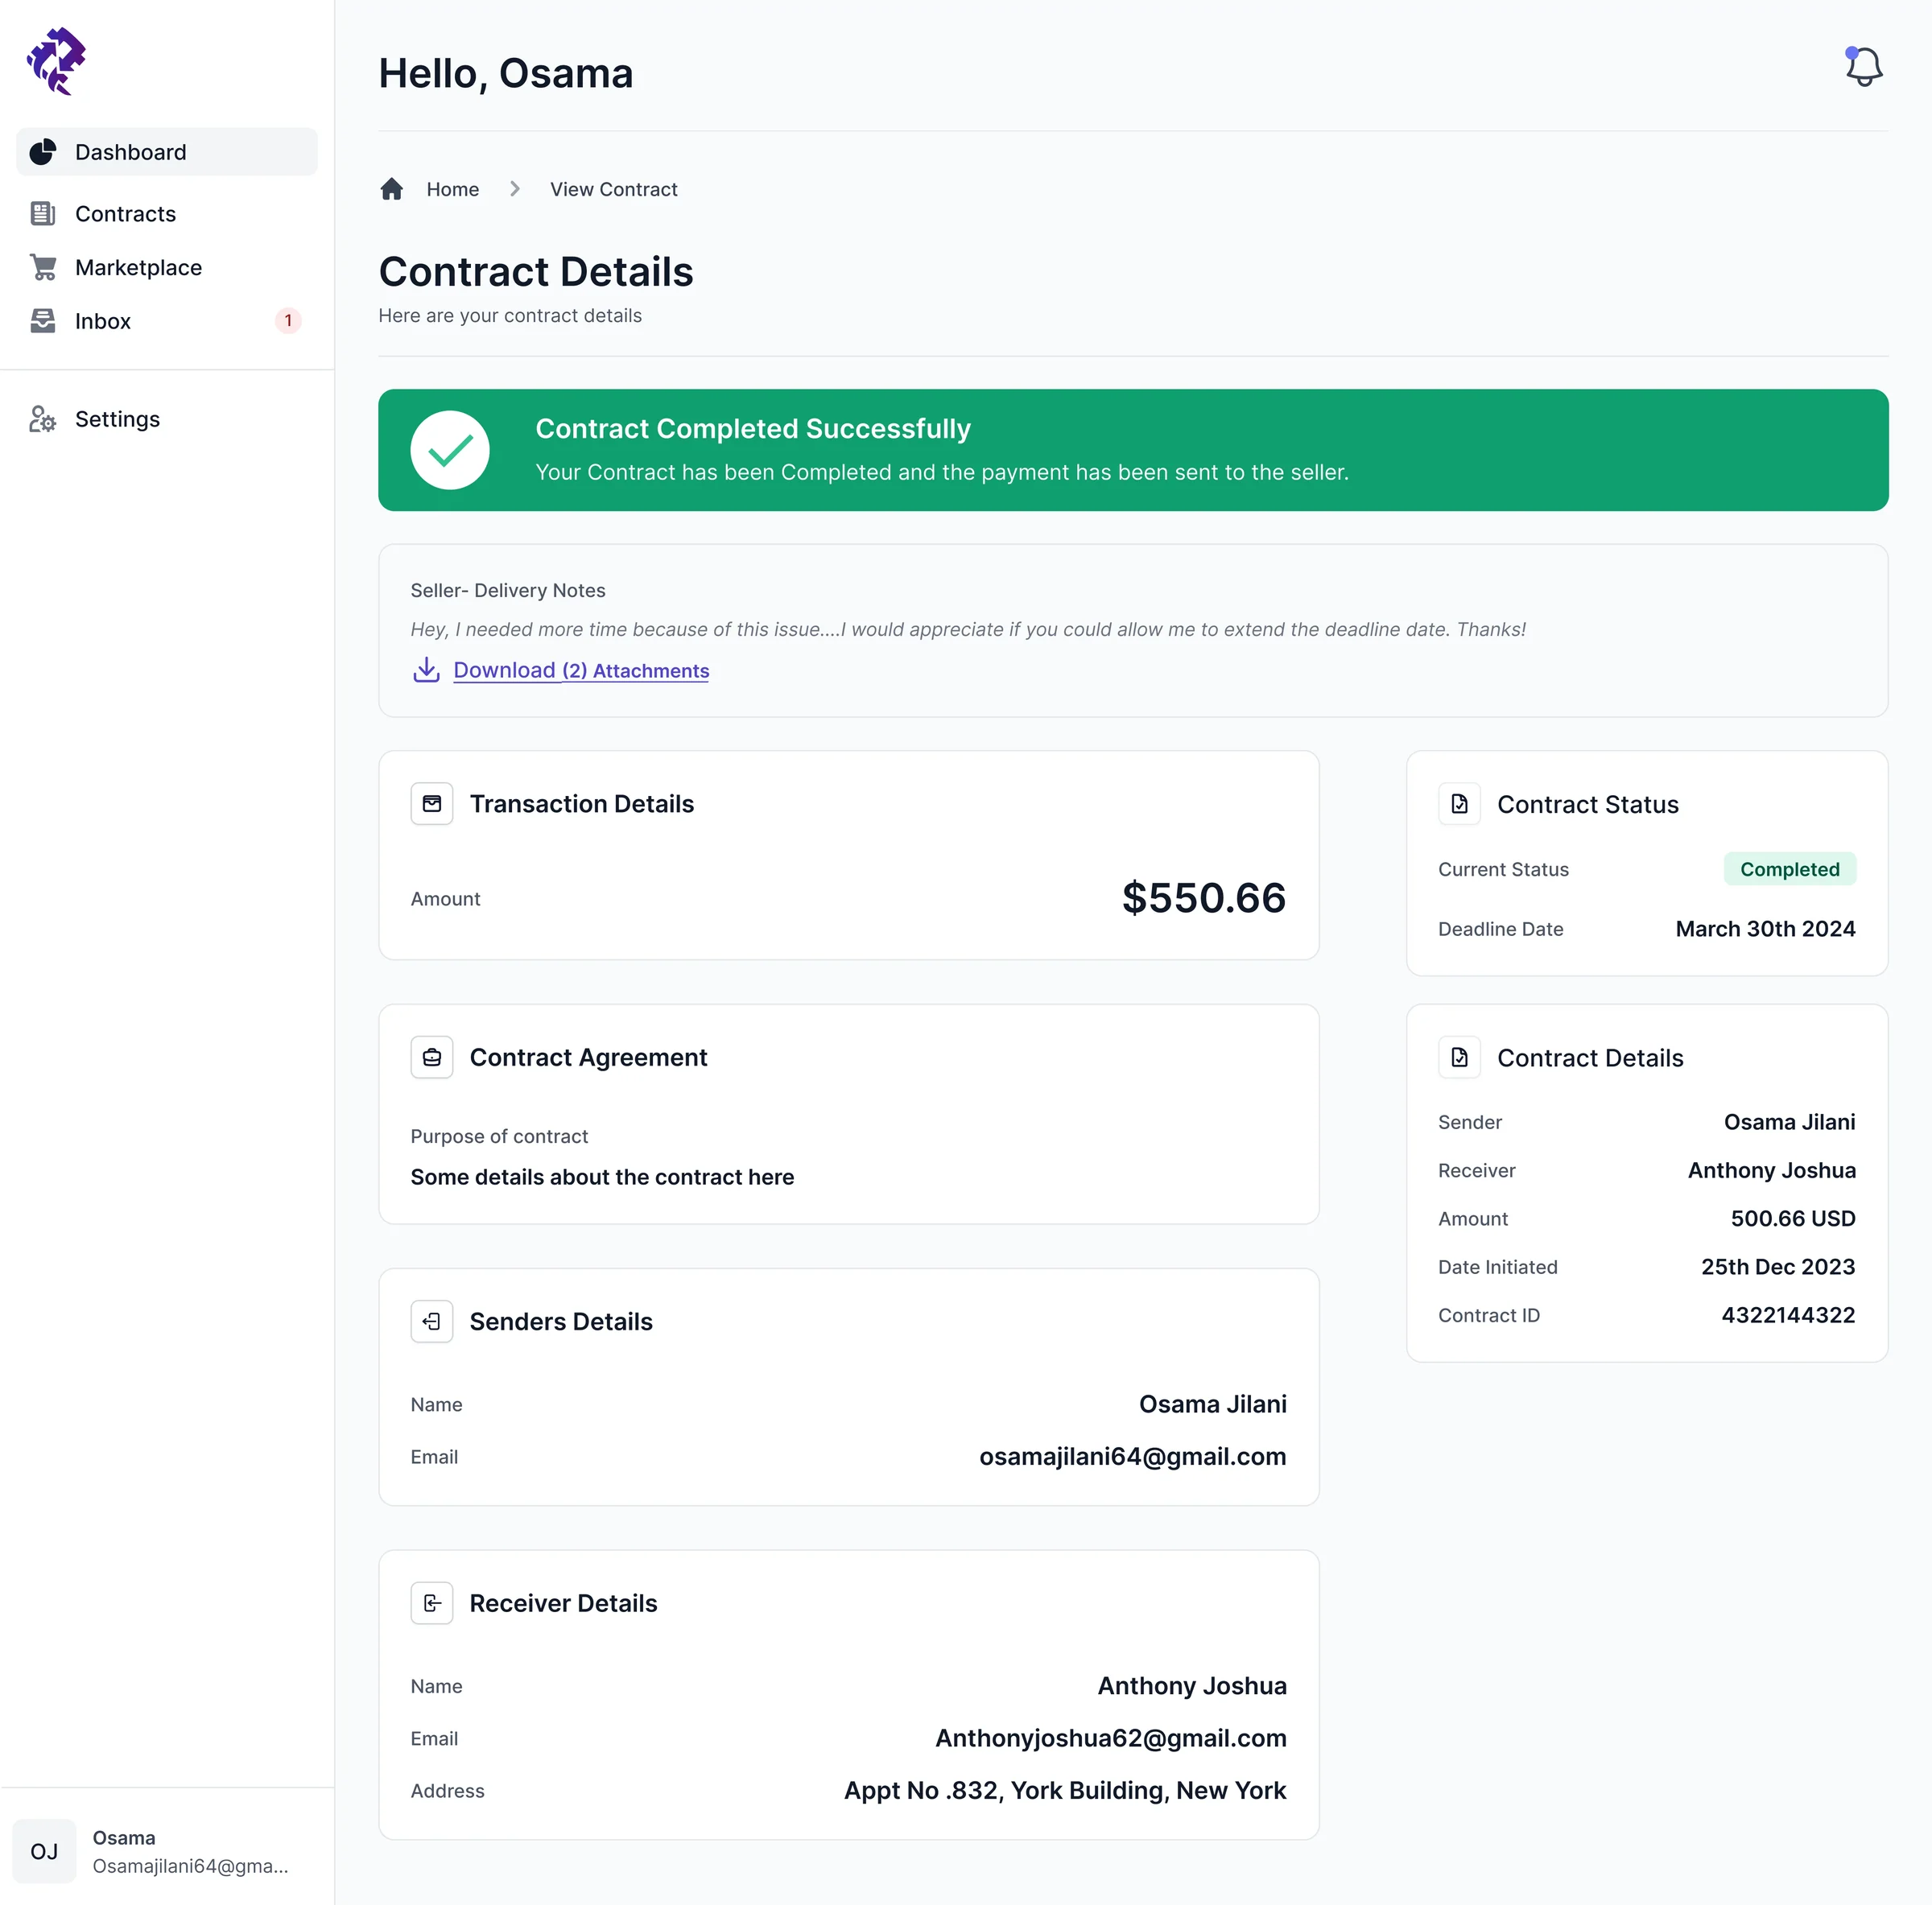Click the side Contract Details file icon
This screenshot has height=1905, width=1932.
coord(1459,1057)
